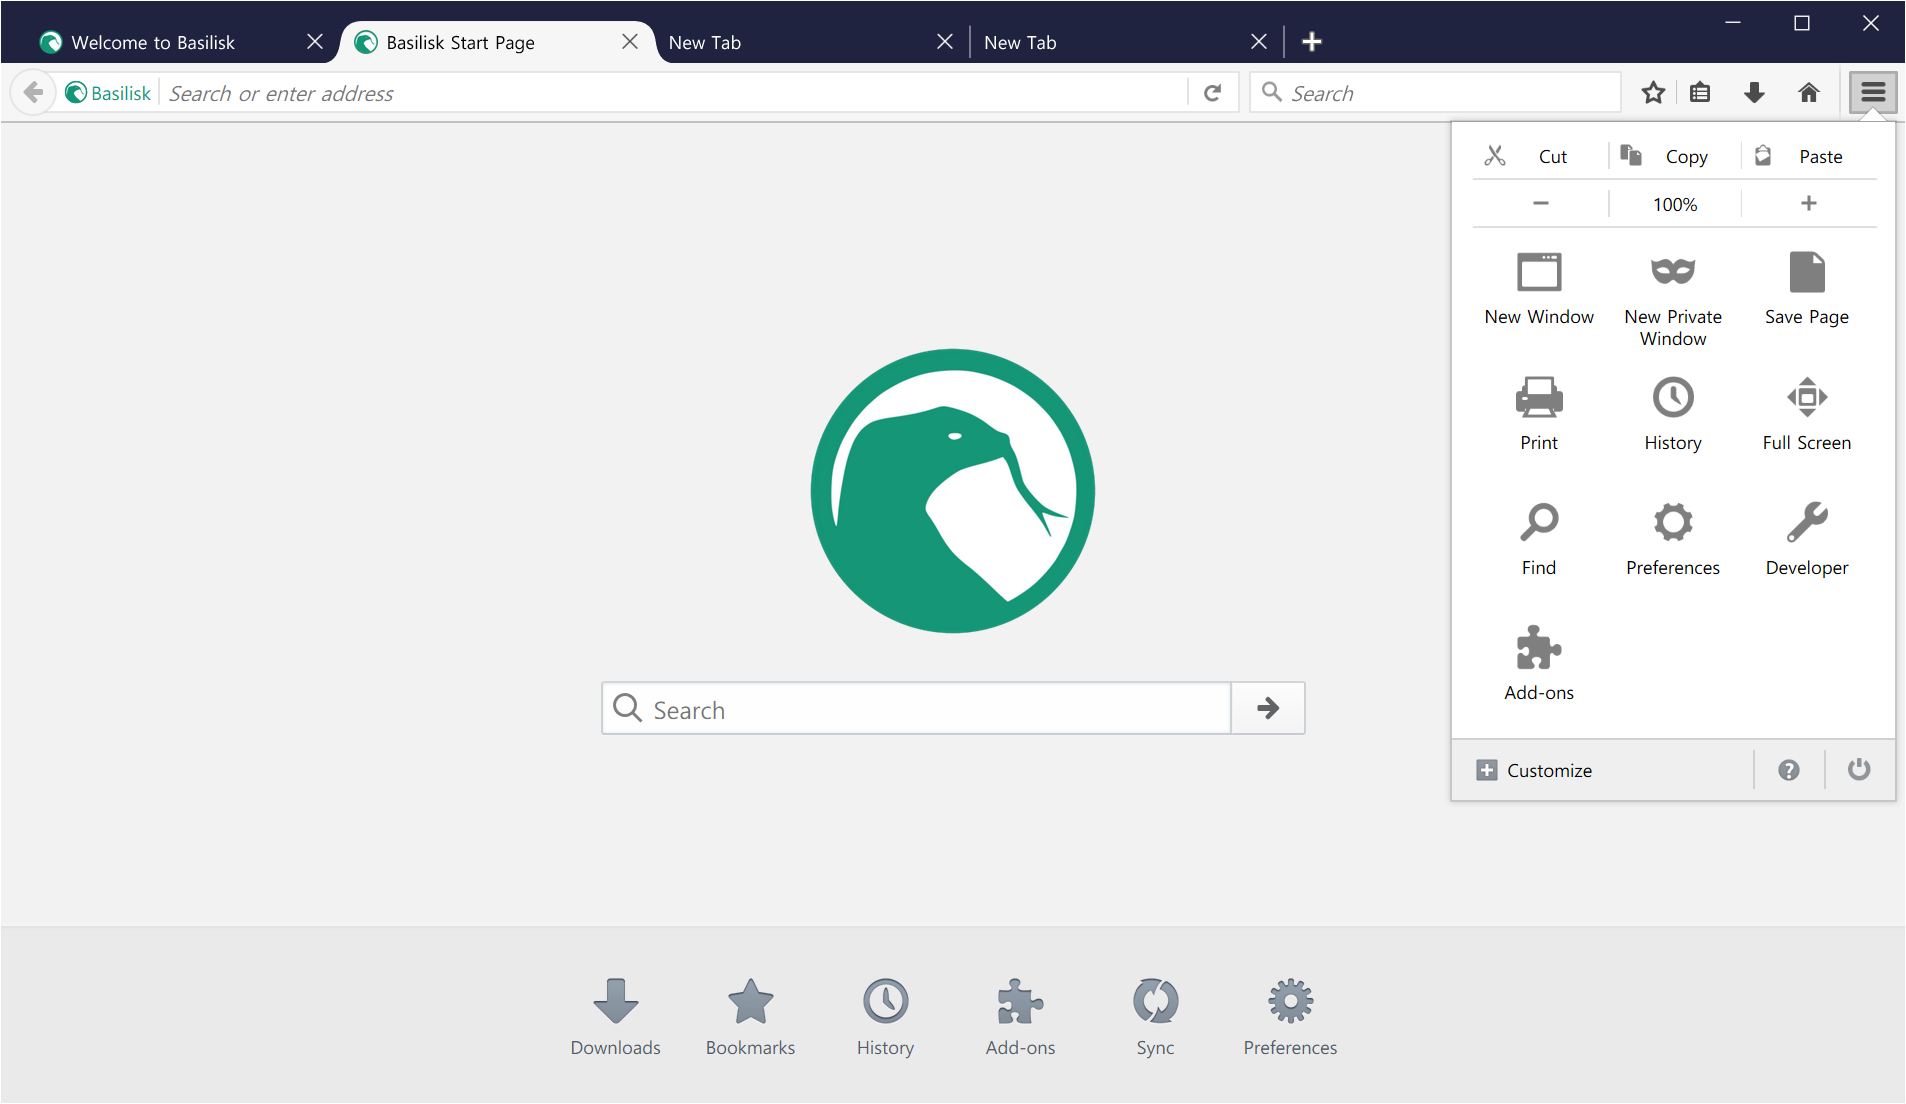The width and height of the screenshot is (1906, 1104).
Task: Switch to the last New Tab
Action: (x=1020, y=42)
